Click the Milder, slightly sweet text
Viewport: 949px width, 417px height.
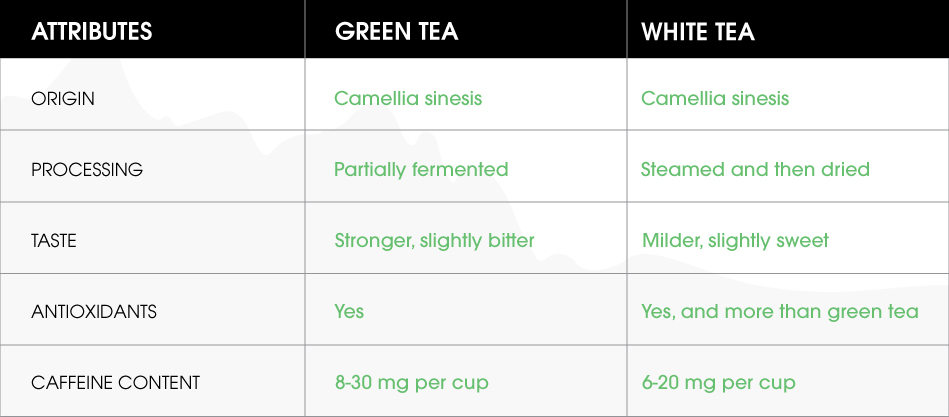click(x=735, y=240)
